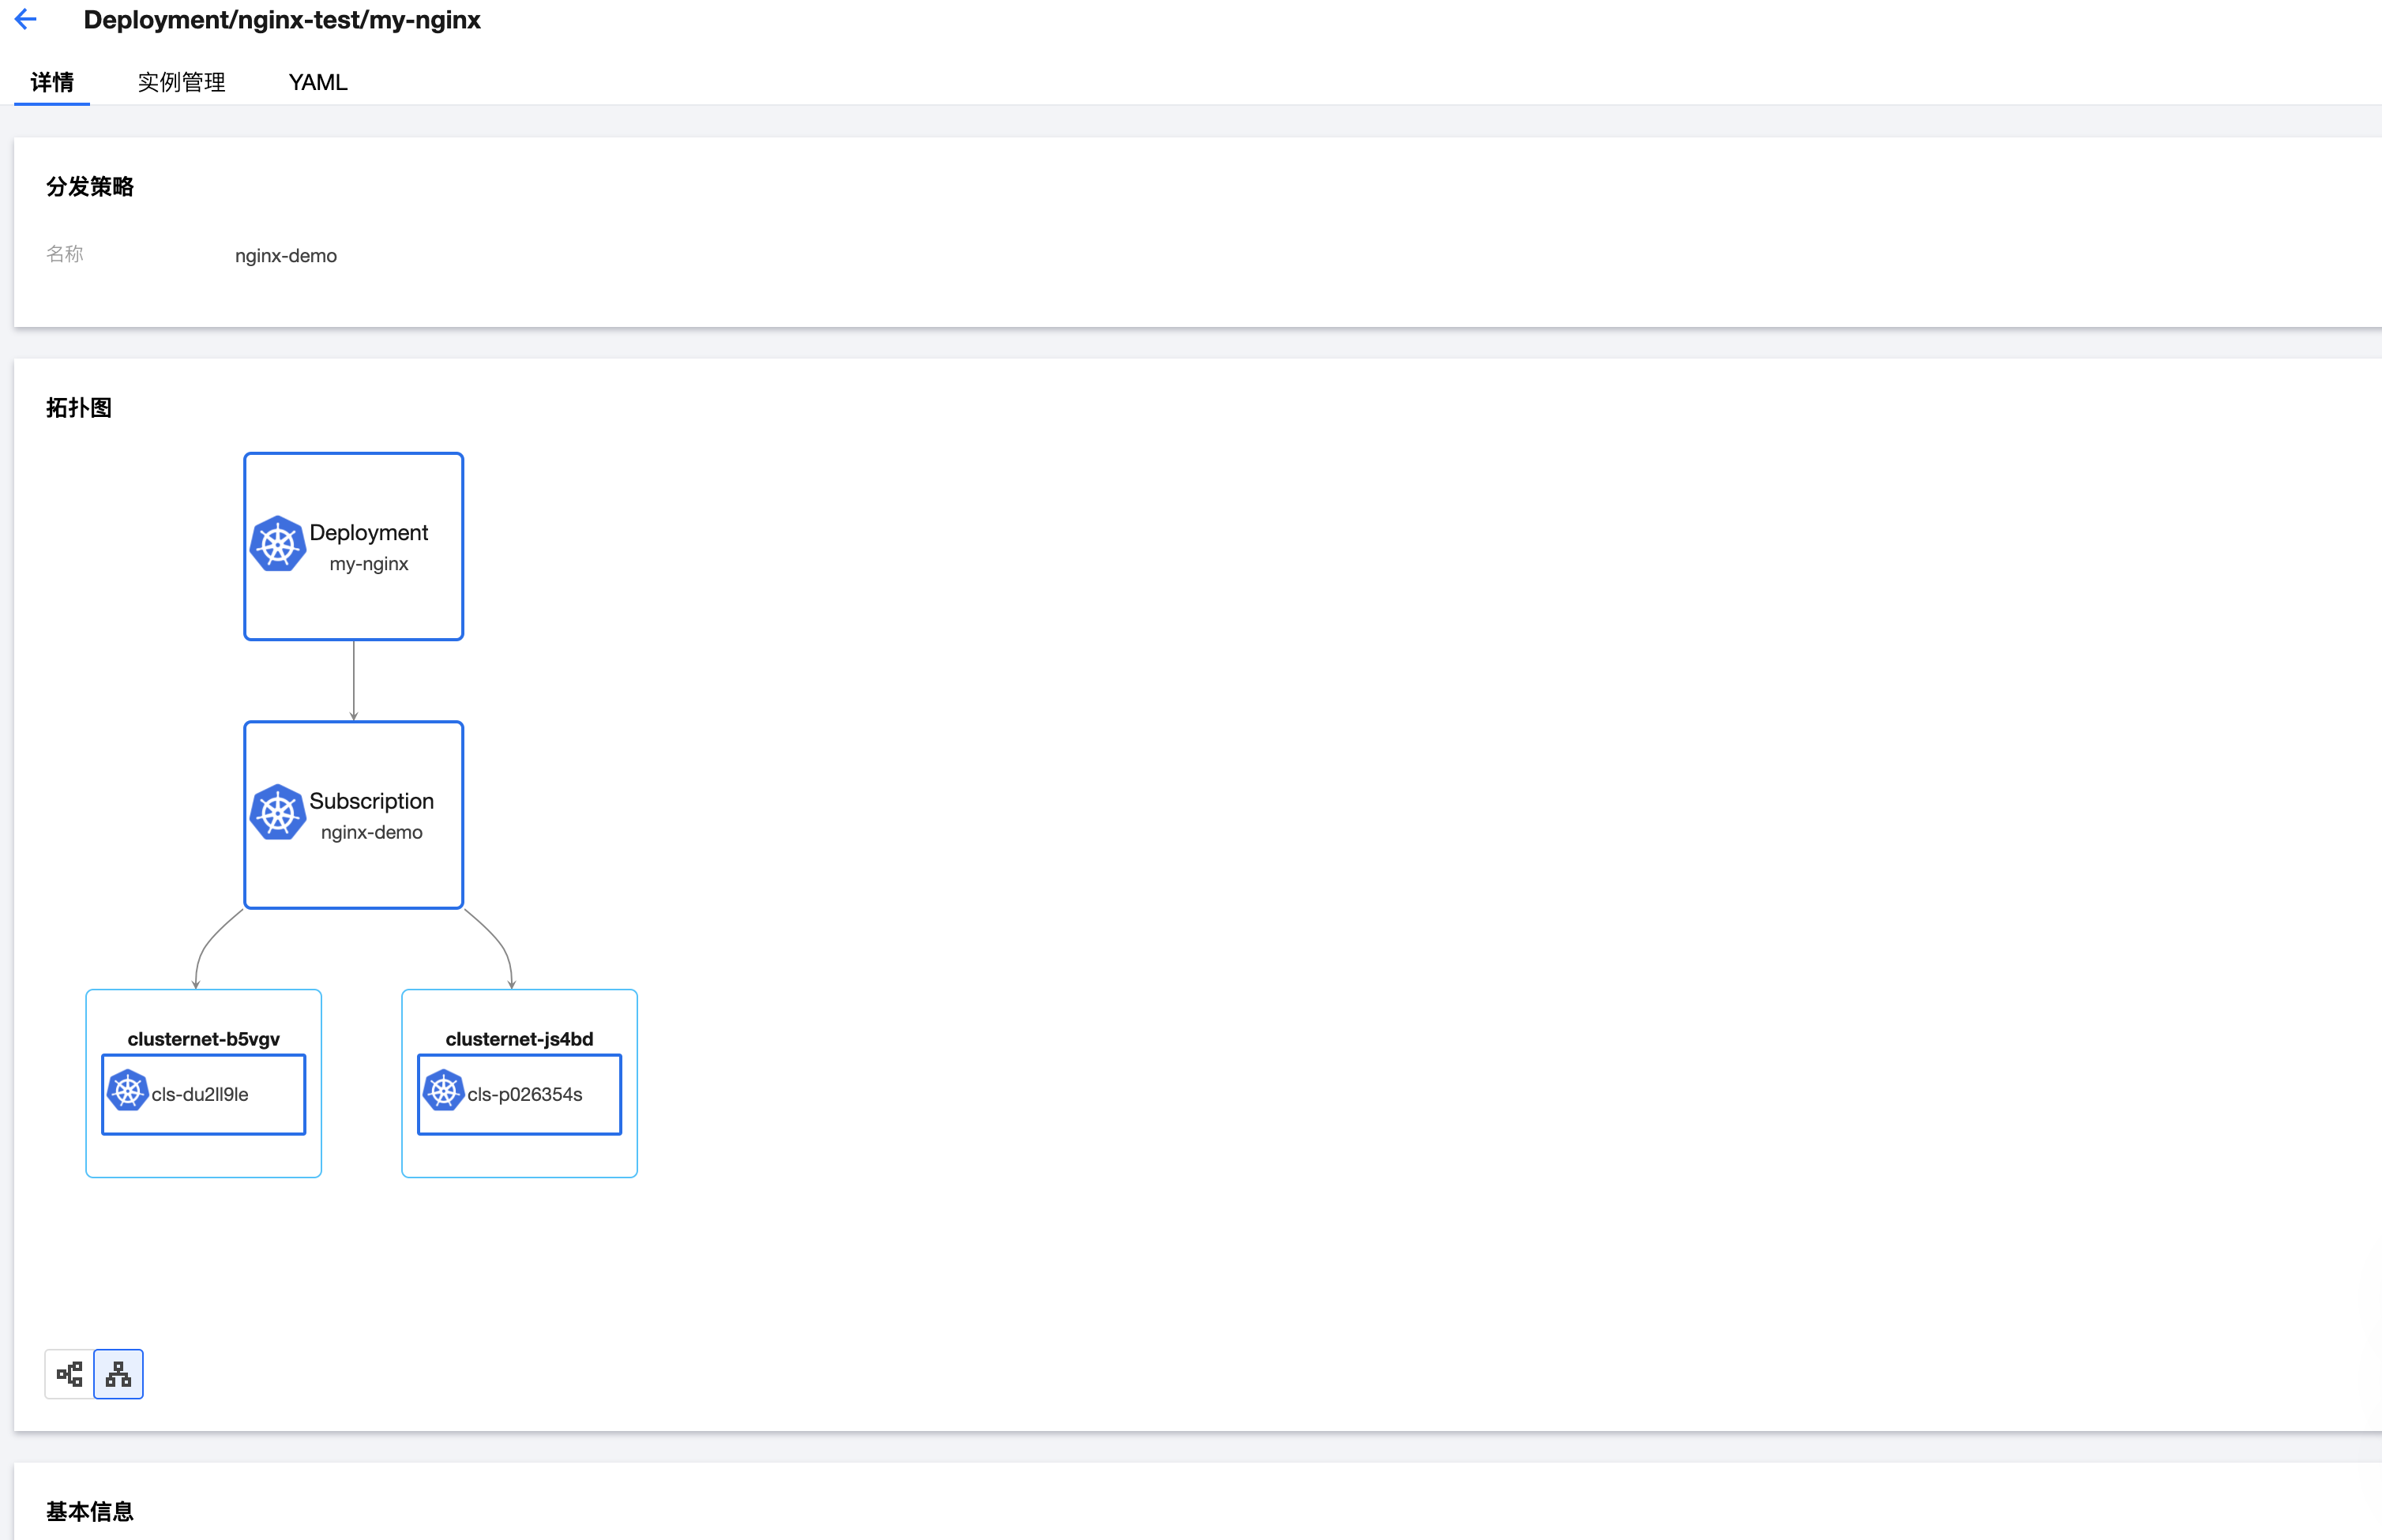The width and height of the screenshot is (2382, 1540).
Task: Click nginx-demo name inside Subscription node
Action: pyautogui.click(x=371, y=833)
